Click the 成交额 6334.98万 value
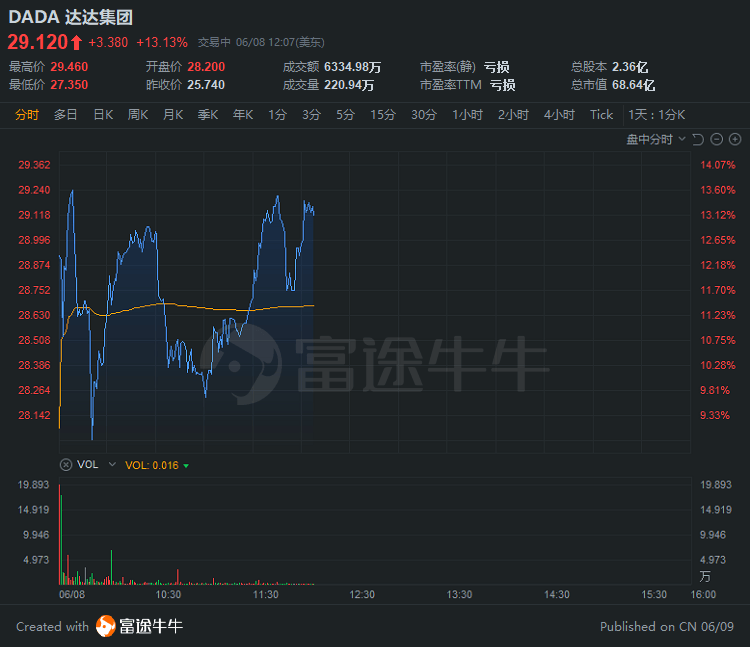This screenshot has height=647, width=750. pyautogui.click(x=353, y=67)
